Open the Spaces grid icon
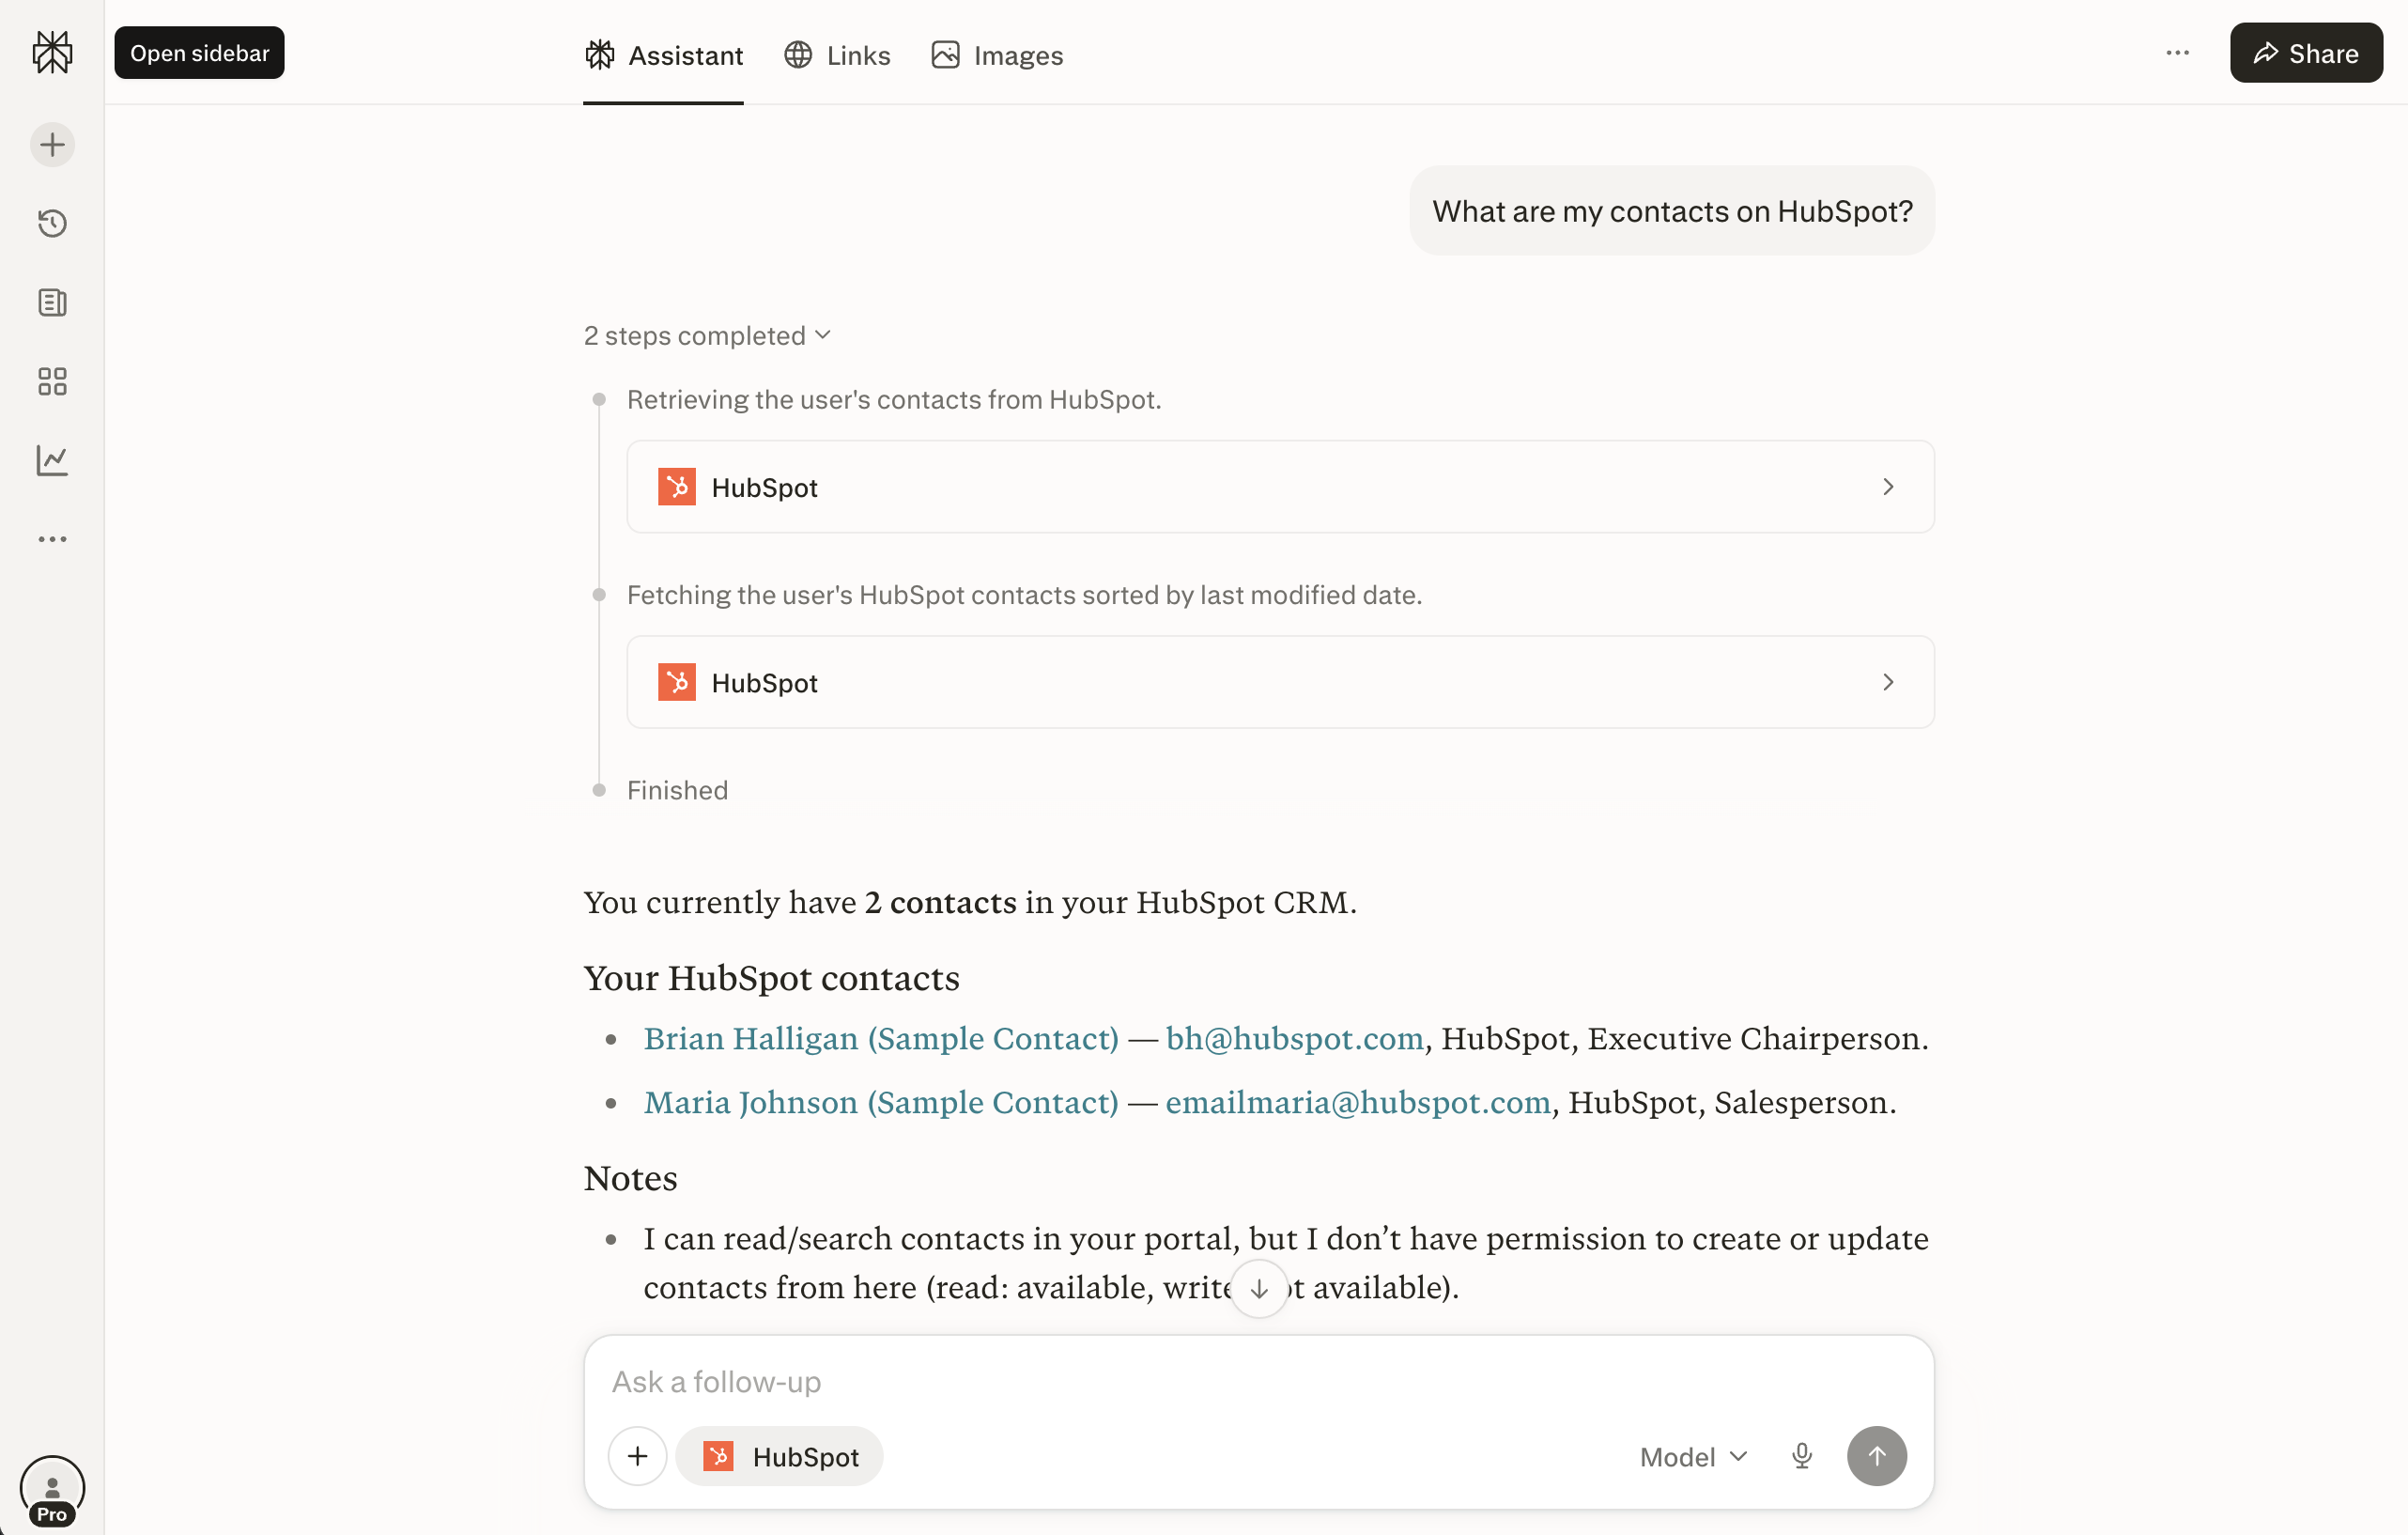Screen dimensions: 2408x1535 click(52, 381)
